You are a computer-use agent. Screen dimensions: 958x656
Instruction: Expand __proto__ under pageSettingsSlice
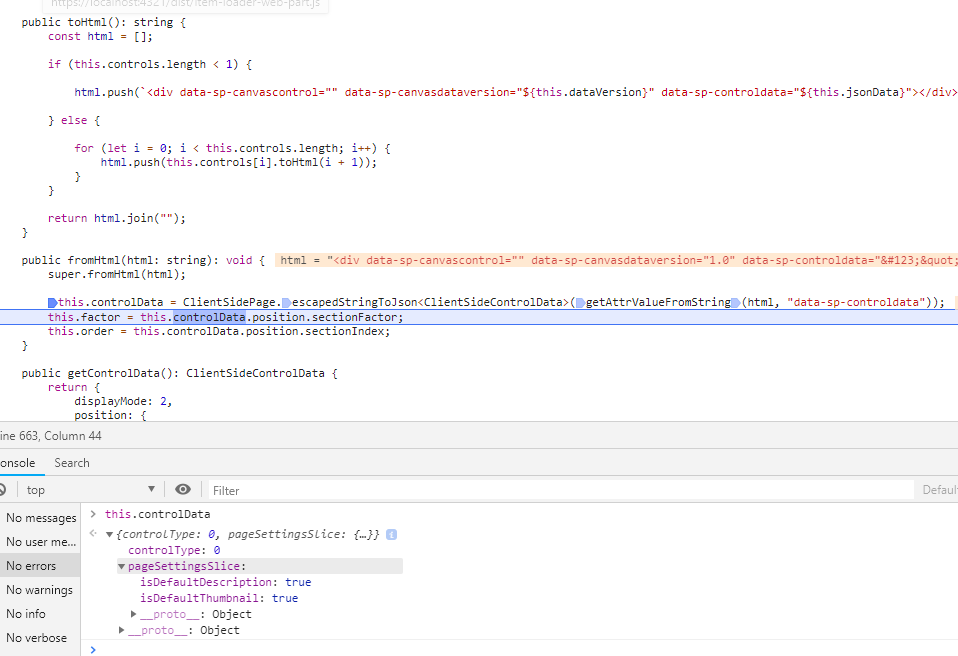pos(133,614)
